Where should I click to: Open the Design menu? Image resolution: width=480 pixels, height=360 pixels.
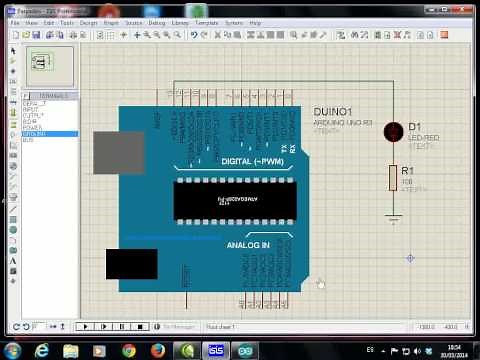(88, 23)
